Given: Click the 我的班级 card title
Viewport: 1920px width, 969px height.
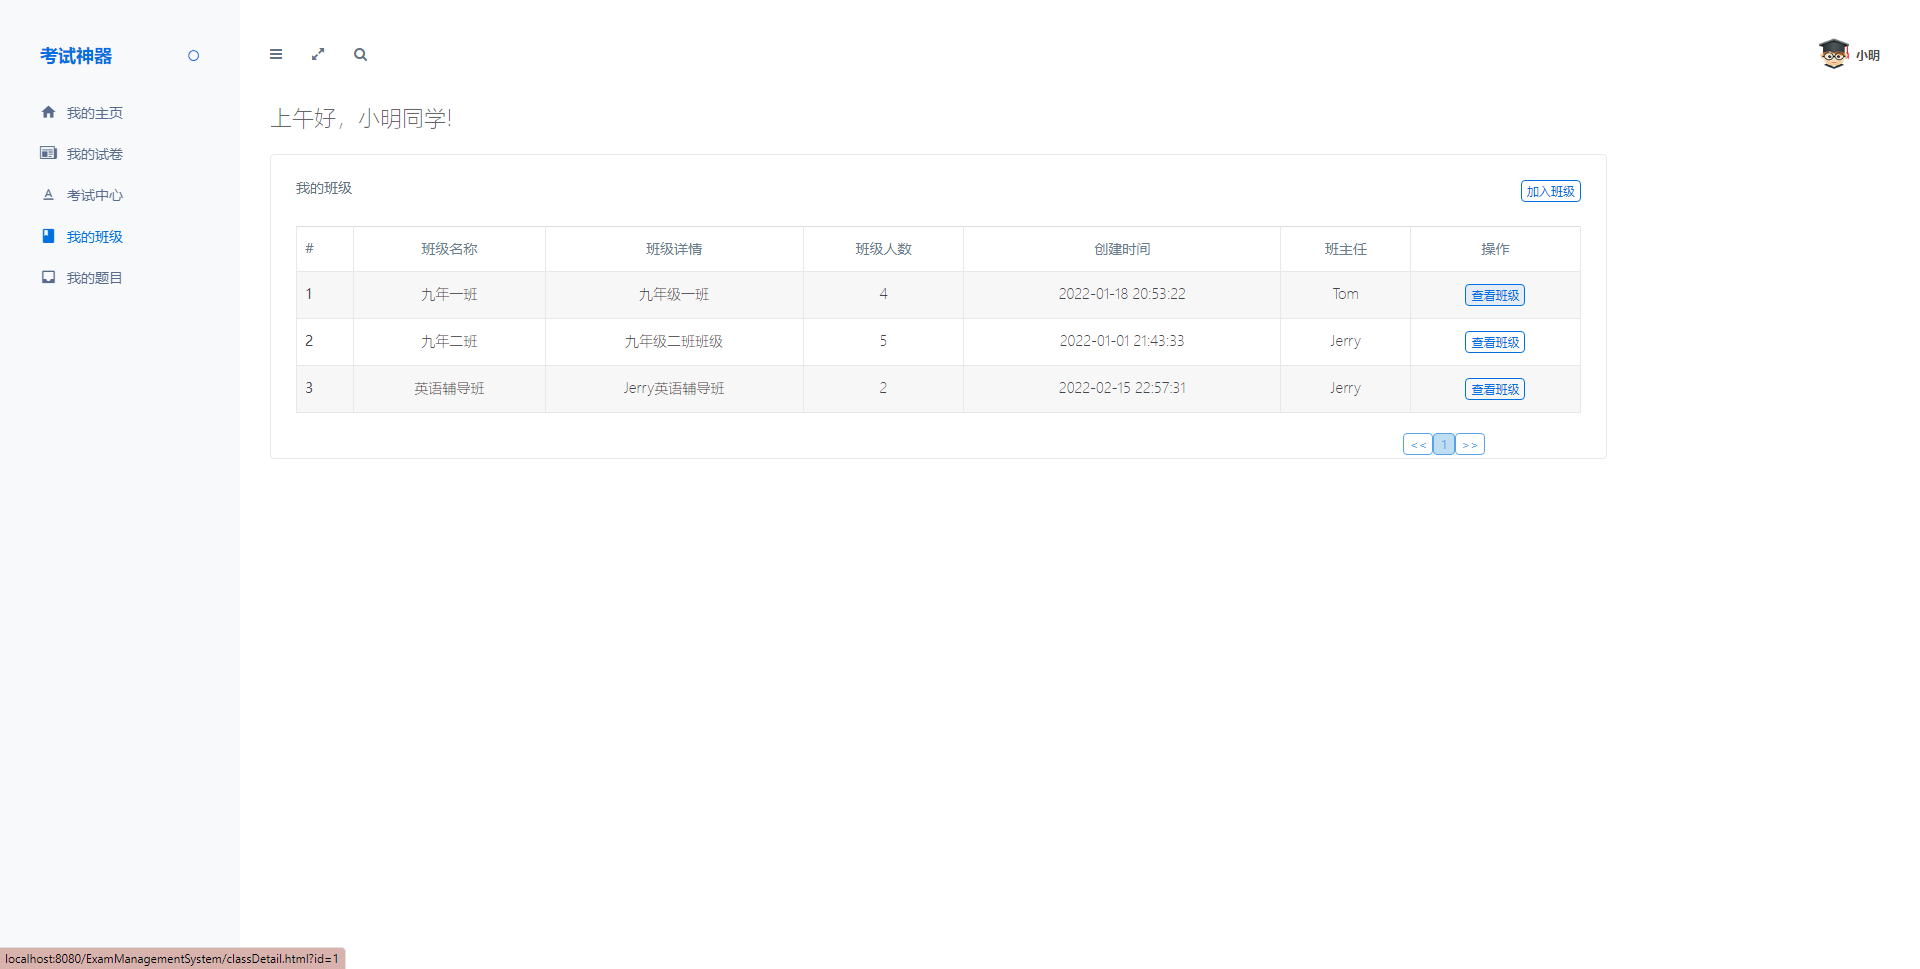Looking at the screenshot, I should pos(324,188).
